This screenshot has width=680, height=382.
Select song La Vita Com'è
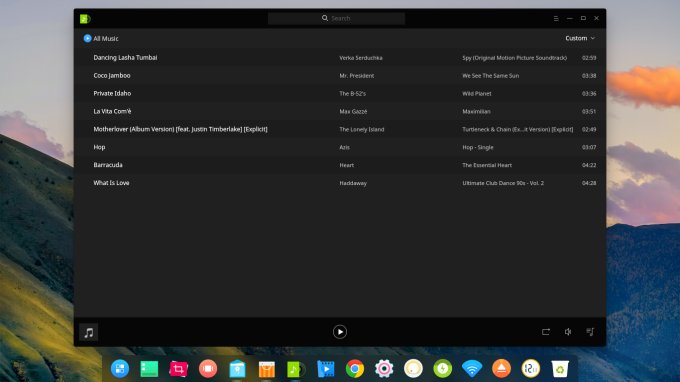pos(112,111)
